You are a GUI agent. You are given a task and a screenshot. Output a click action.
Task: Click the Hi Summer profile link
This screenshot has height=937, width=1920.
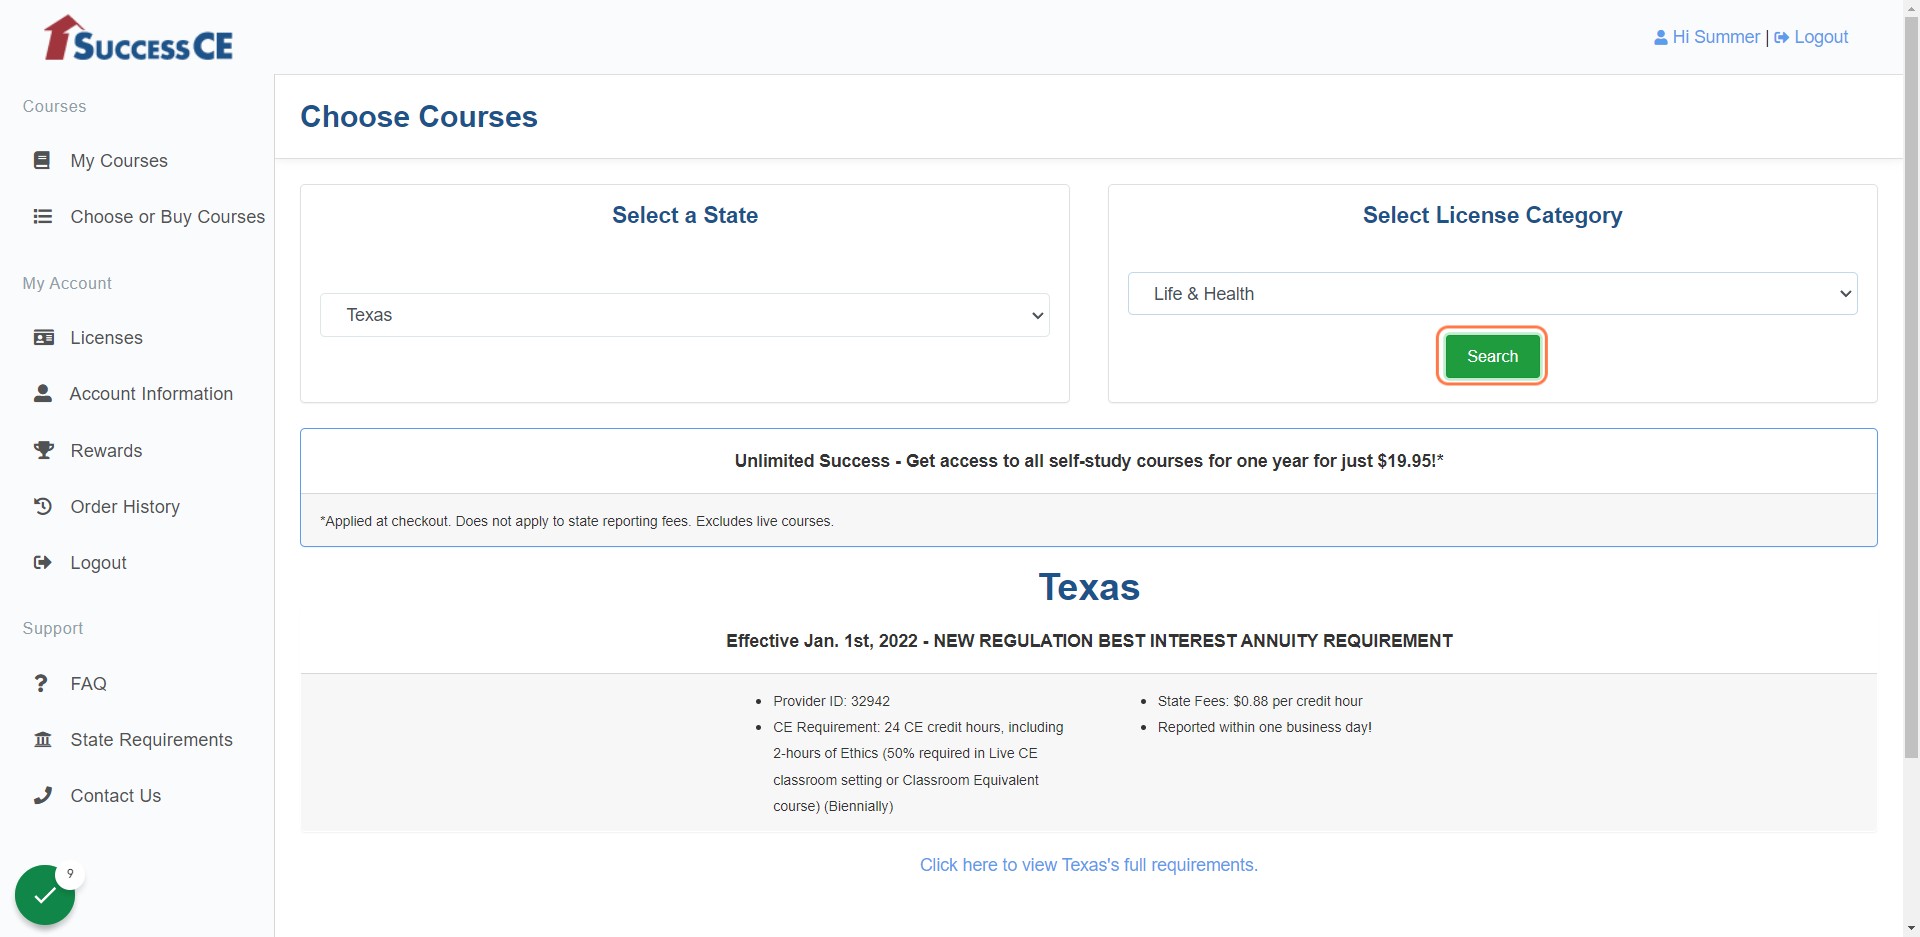tap(1716, 37)
